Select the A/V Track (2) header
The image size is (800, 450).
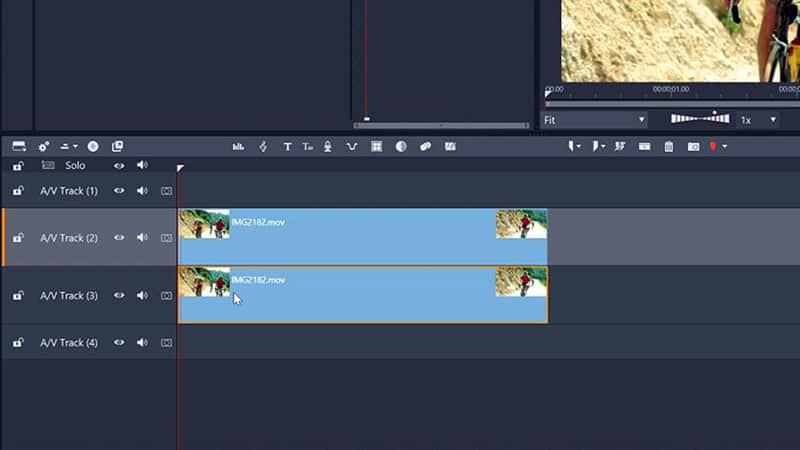[x=69, y=238]
